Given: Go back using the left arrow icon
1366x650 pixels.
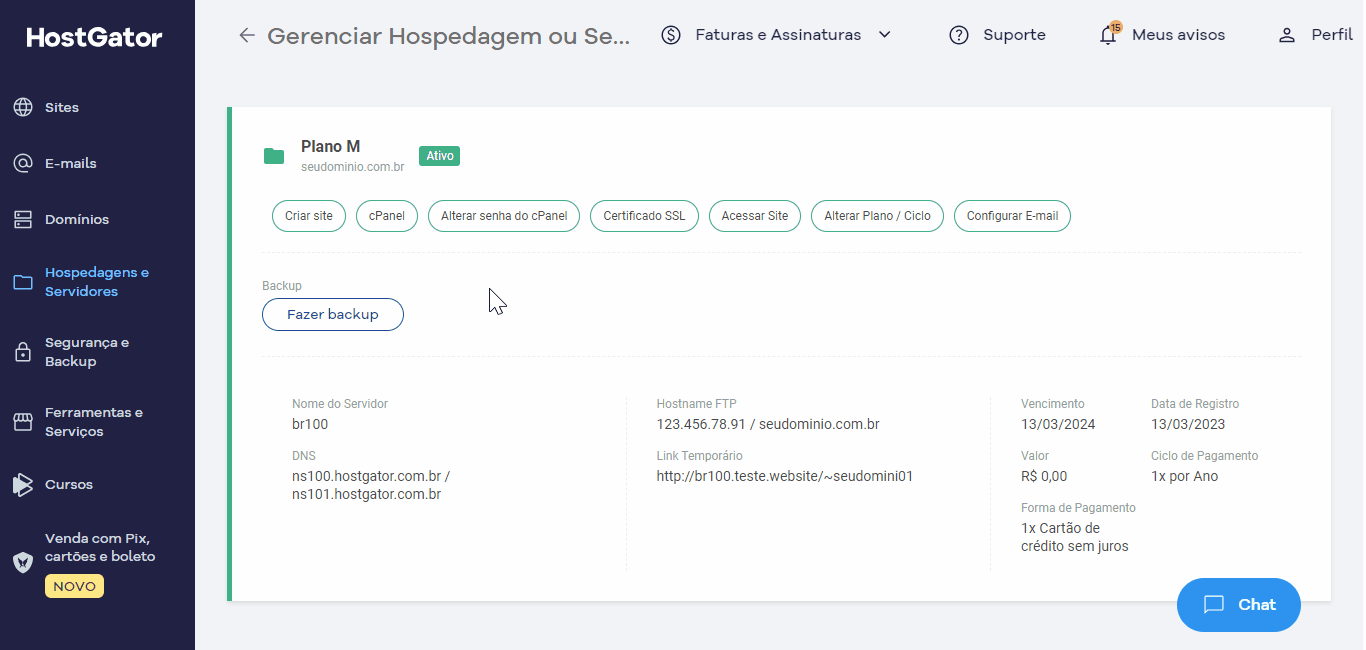Looking at the screenshot, I should 247,36.
